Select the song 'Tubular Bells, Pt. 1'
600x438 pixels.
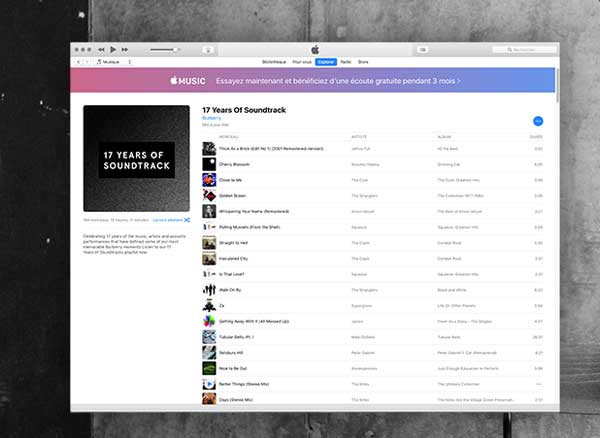[x=236, y=337]
